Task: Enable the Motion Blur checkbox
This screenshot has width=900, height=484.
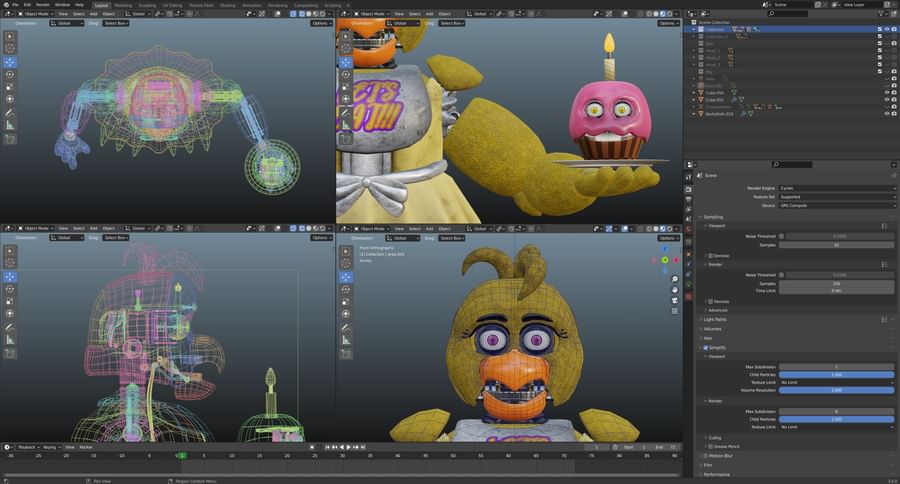Action: (705, 456)
